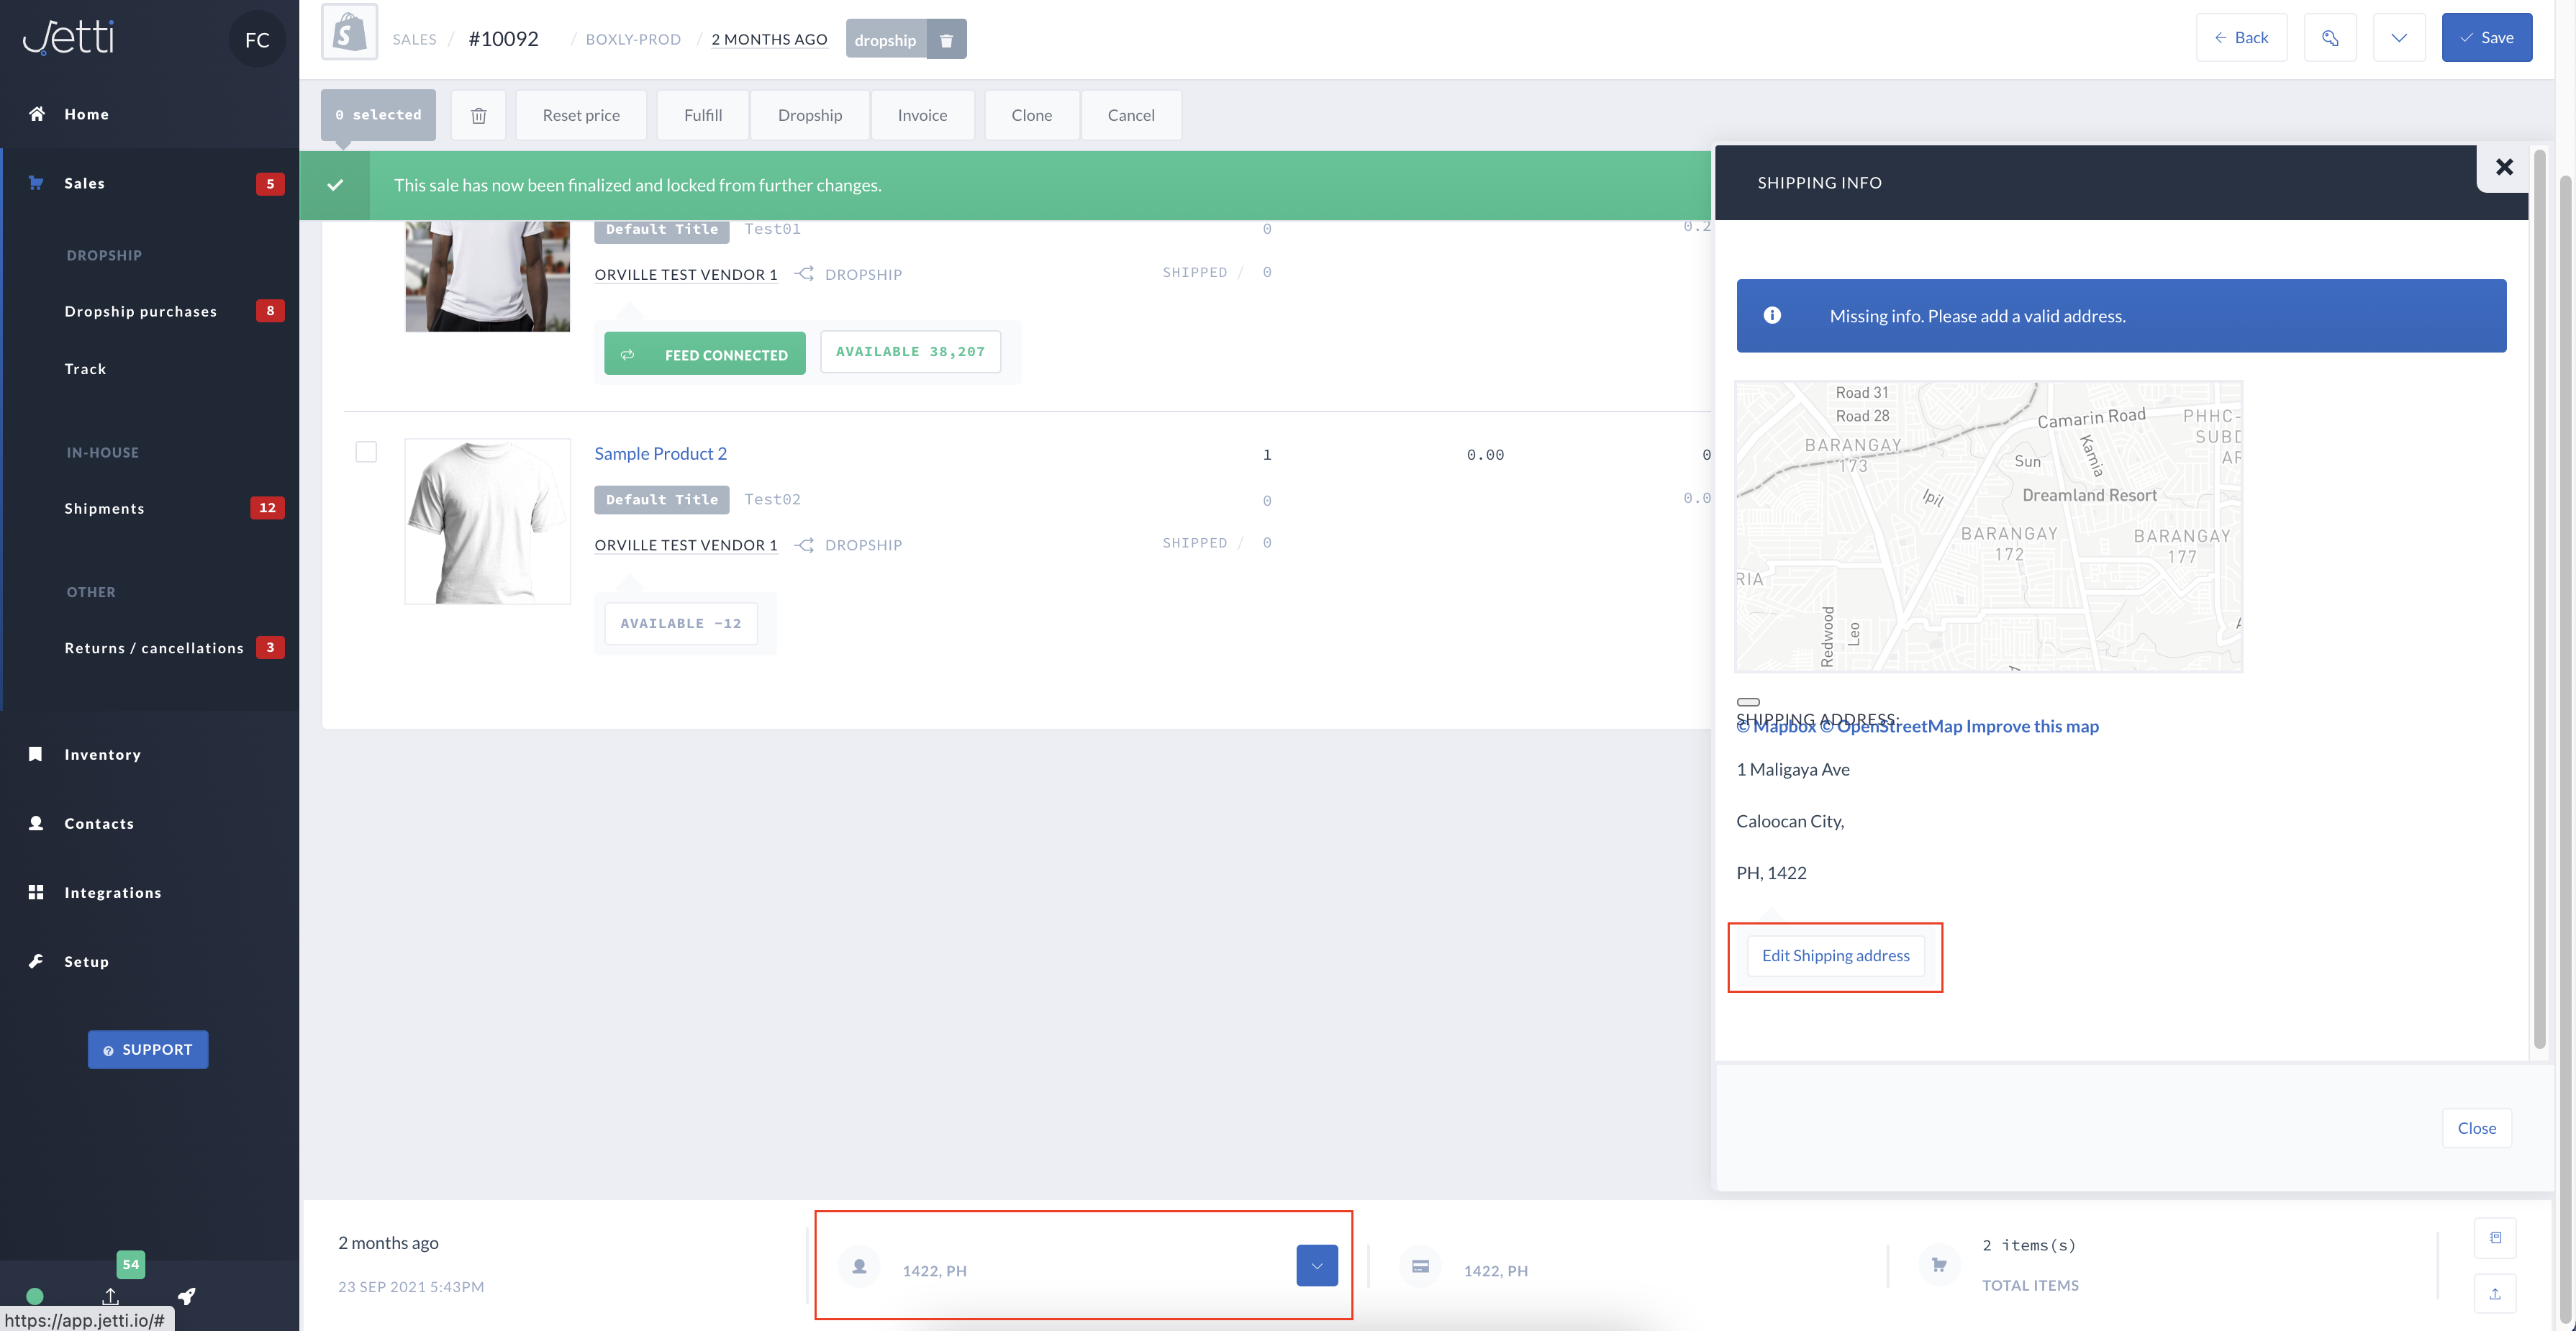Click the FEED CONNECTED badge
The image size is (2576, 1331).
pos(705,354)
